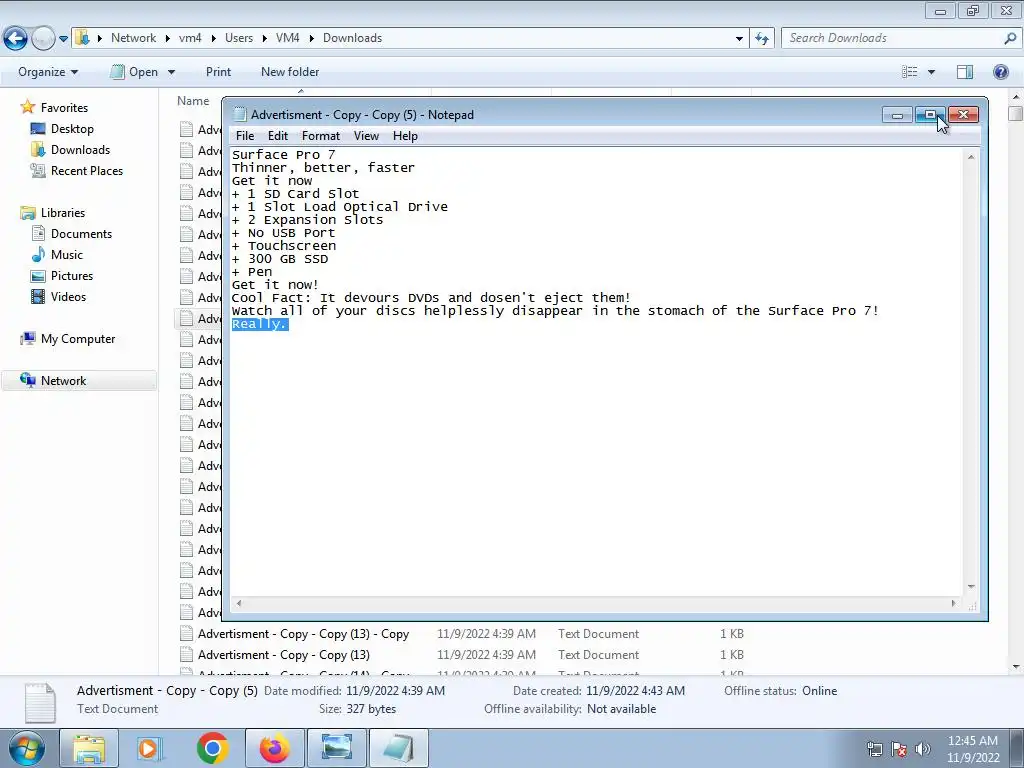
Task: Open Notepad's Help menu
Action: click(405, 136)
